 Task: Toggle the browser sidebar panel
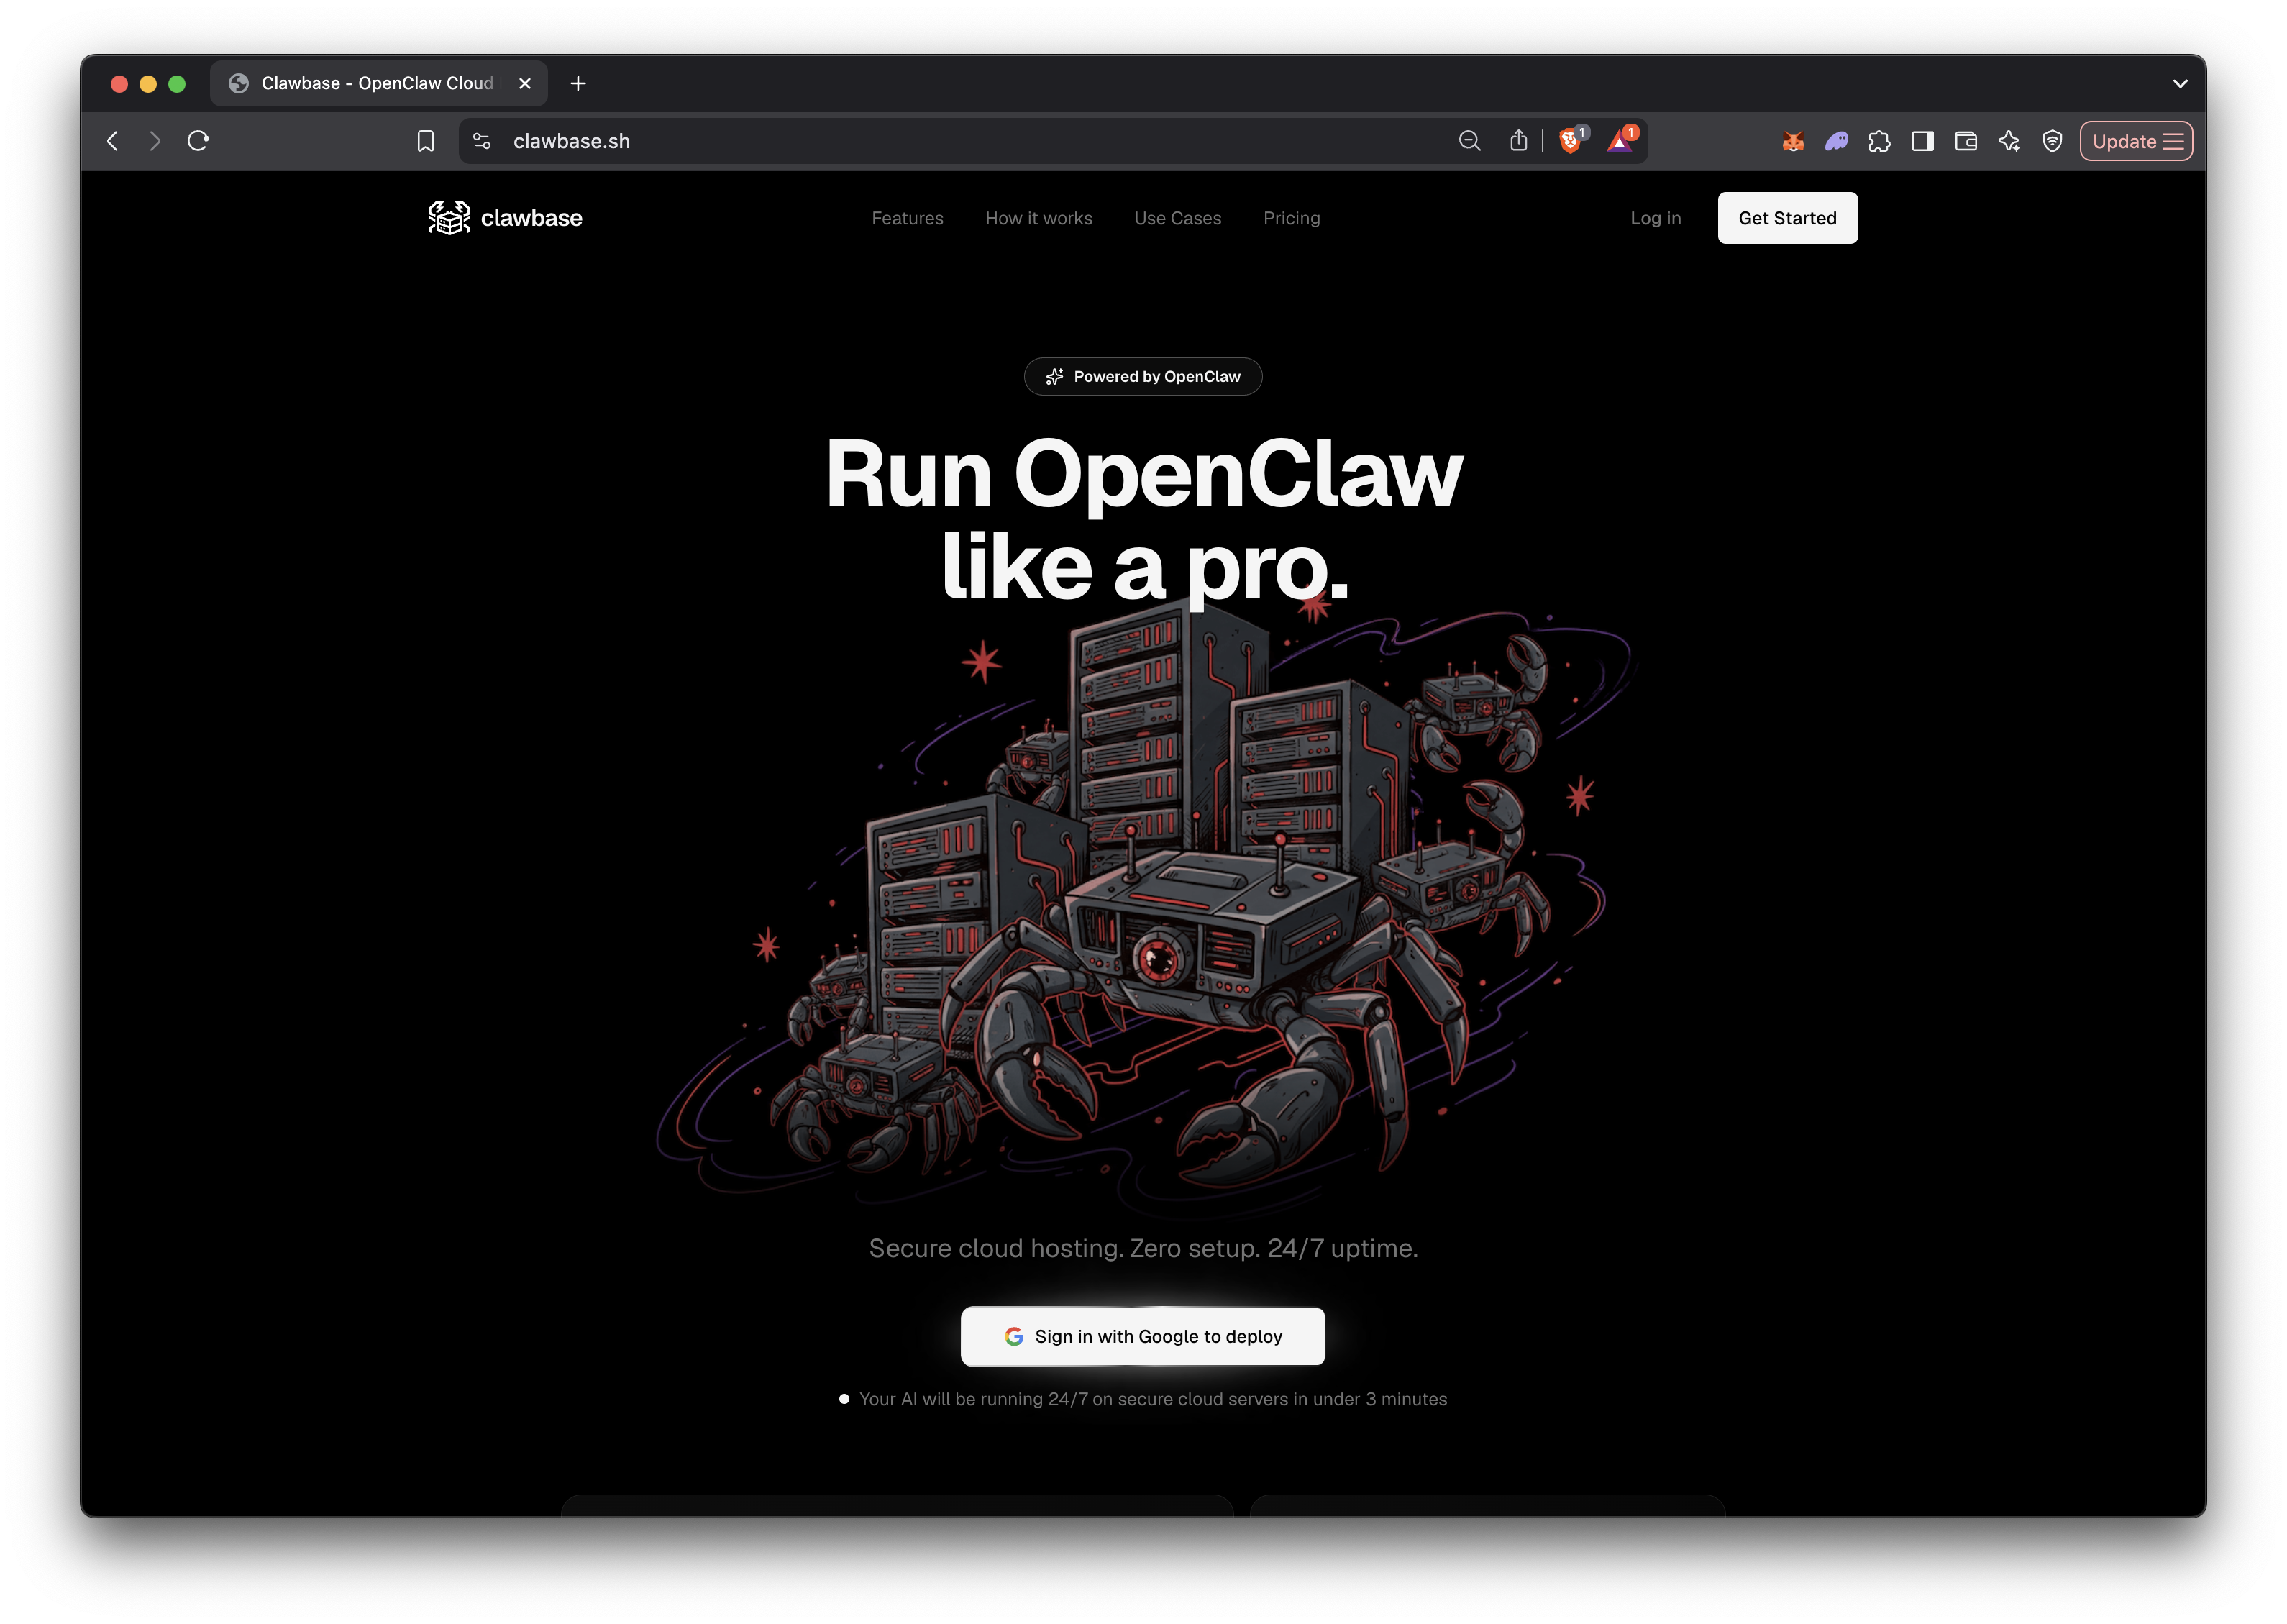1922,141
